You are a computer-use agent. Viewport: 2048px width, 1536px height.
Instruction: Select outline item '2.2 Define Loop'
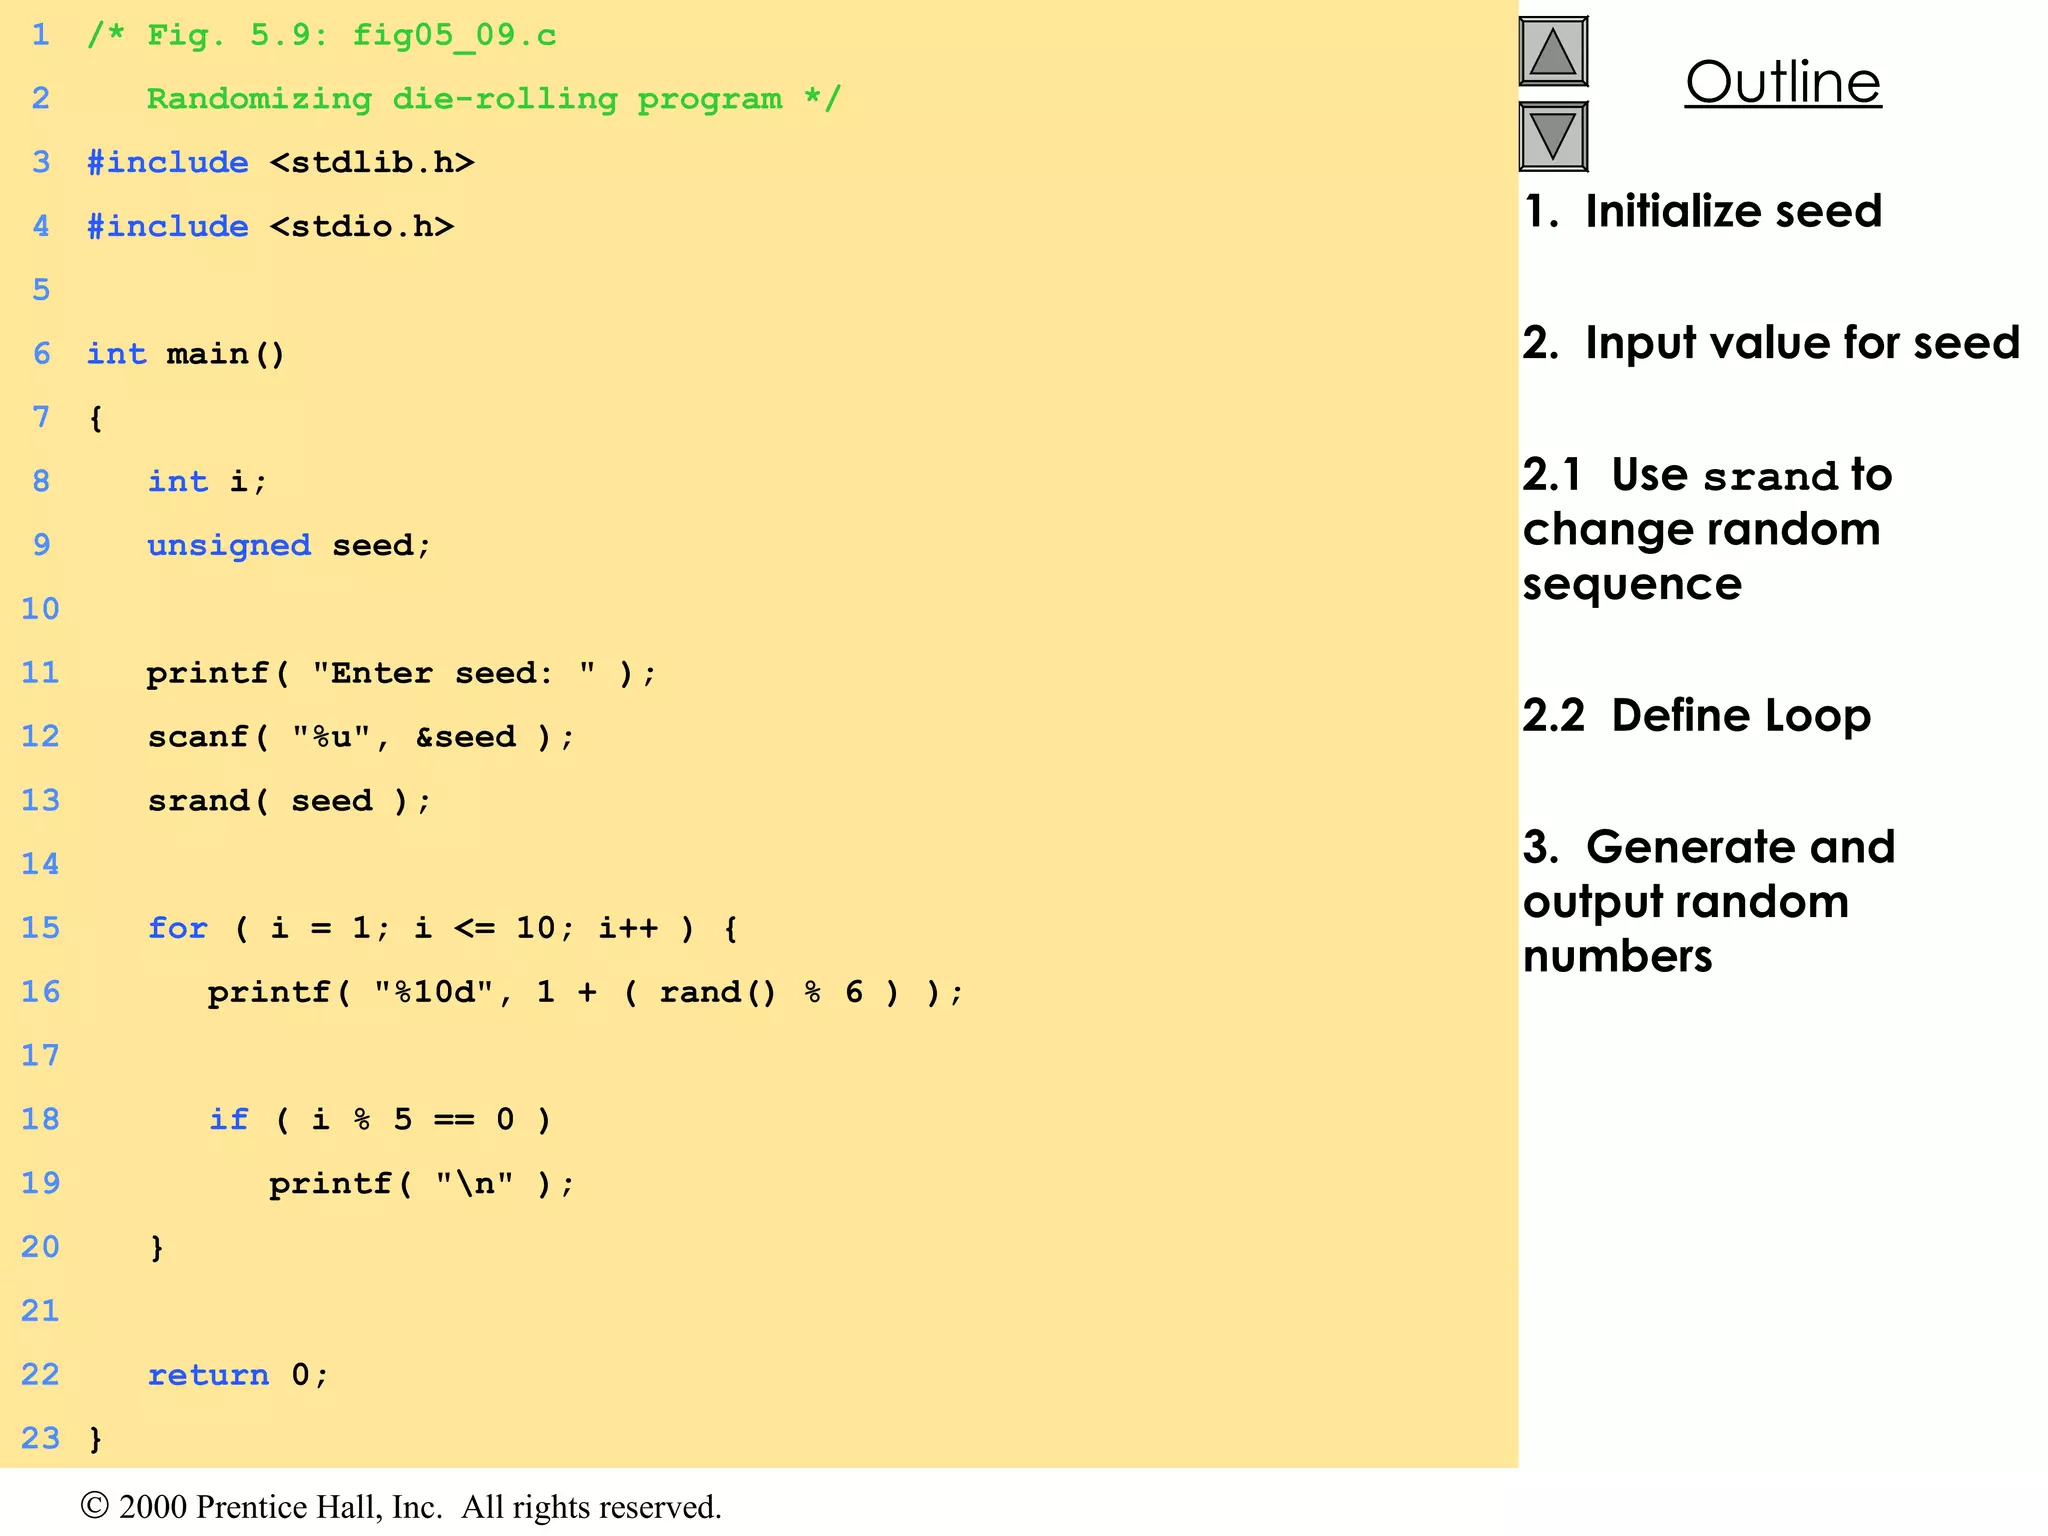[1696, 716]
